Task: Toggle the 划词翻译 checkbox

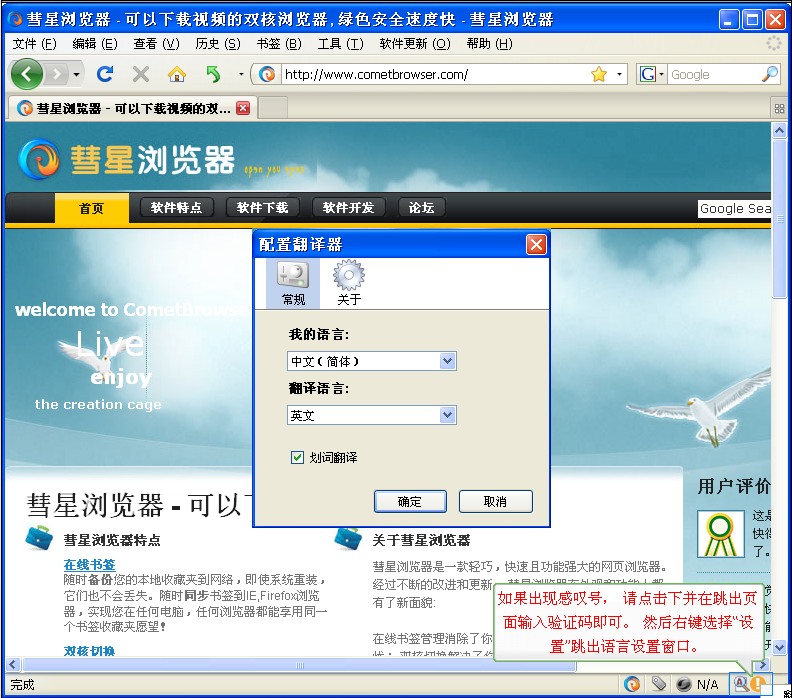Action: click(x=297, y=457)
